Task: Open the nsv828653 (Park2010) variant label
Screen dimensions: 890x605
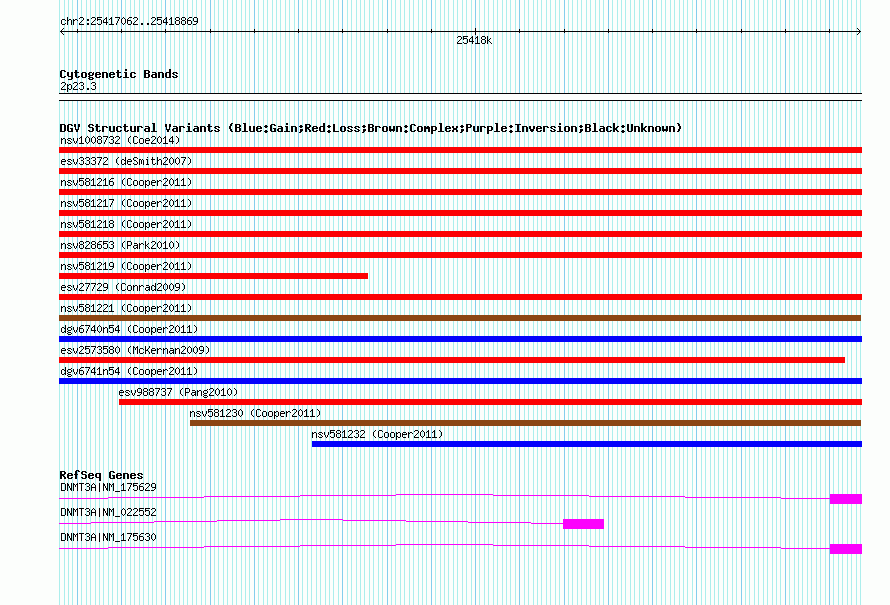Action: [120, 245]
